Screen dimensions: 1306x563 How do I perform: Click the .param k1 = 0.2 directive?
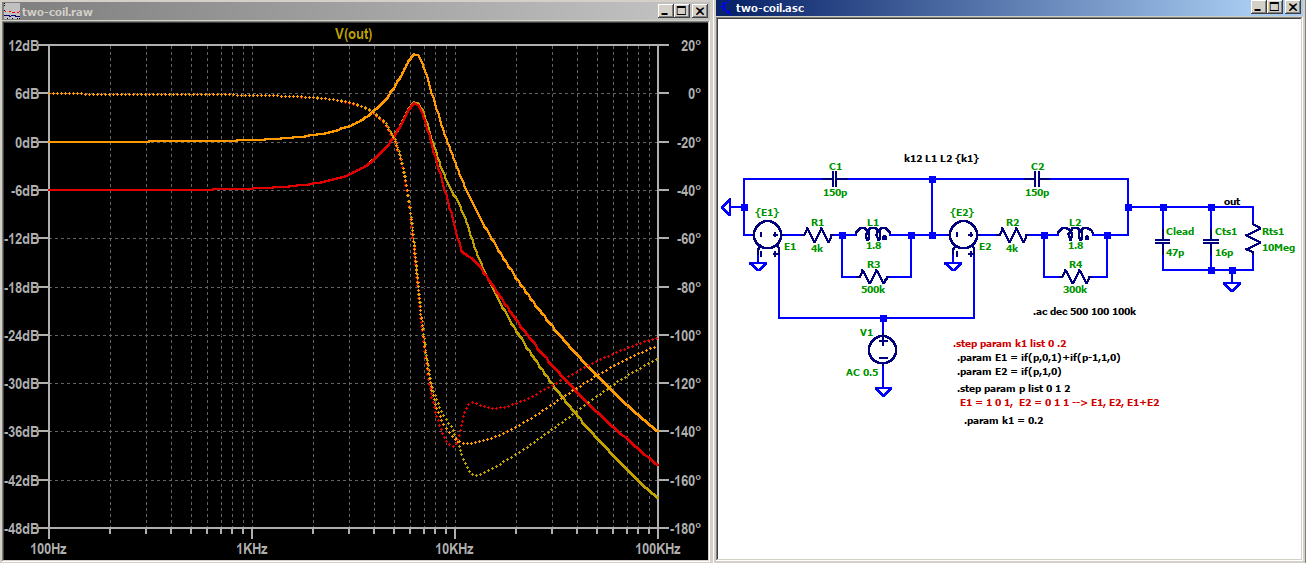[1004, 421]
